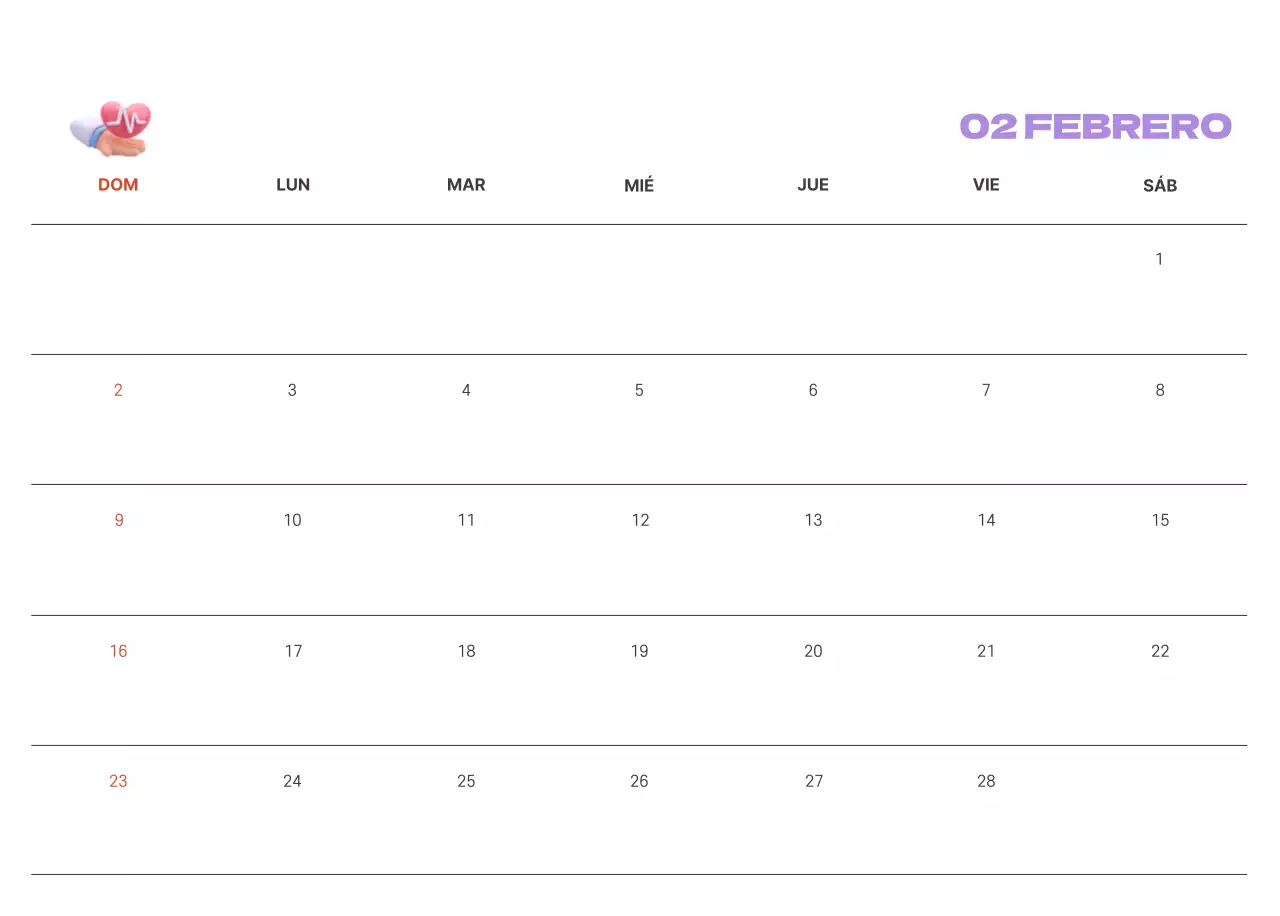Select Saturday, February 1

[x=1159, y=260]
